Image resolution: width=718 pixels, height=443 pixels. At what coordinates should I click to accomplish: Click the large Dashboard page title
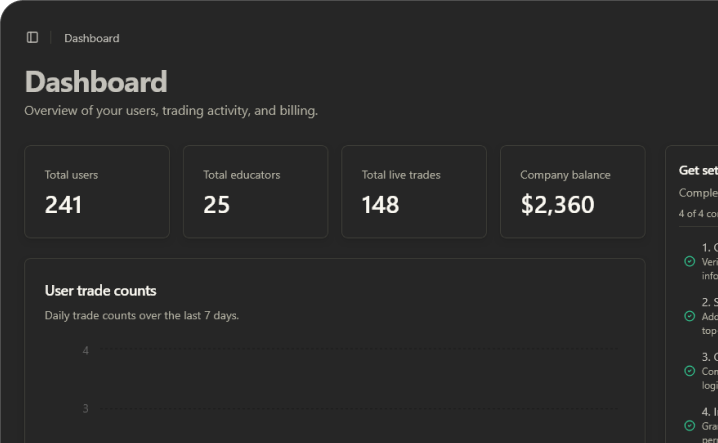(x=96, y=82)
